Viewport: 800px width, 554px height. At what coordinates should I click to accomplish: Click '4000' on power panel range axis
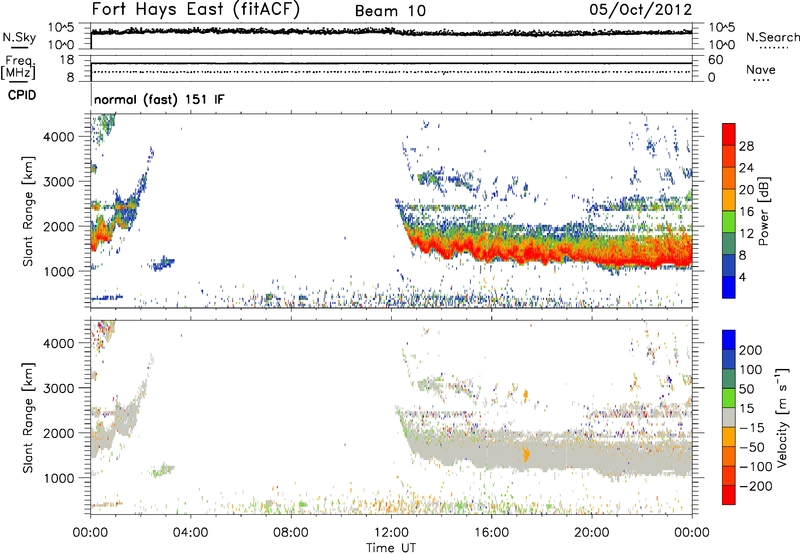point(58,137)
